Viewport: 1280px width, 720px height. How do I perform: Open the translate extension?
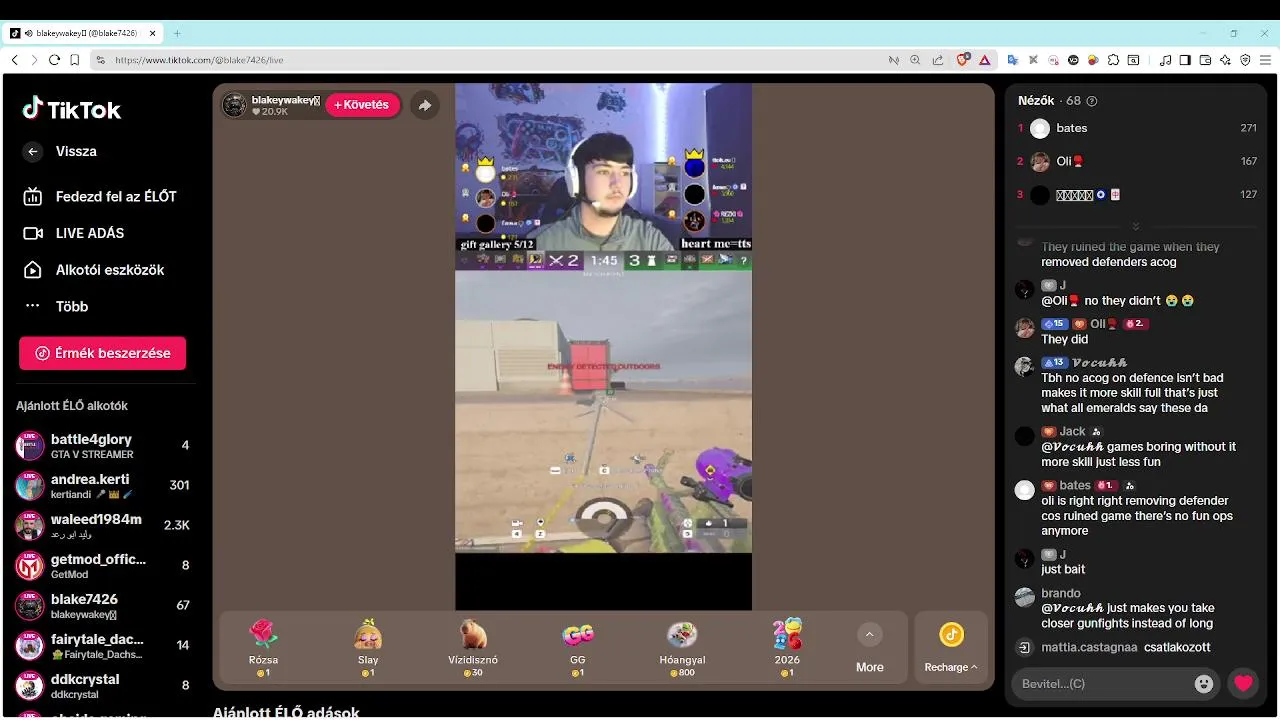[x=1012, y=60]
